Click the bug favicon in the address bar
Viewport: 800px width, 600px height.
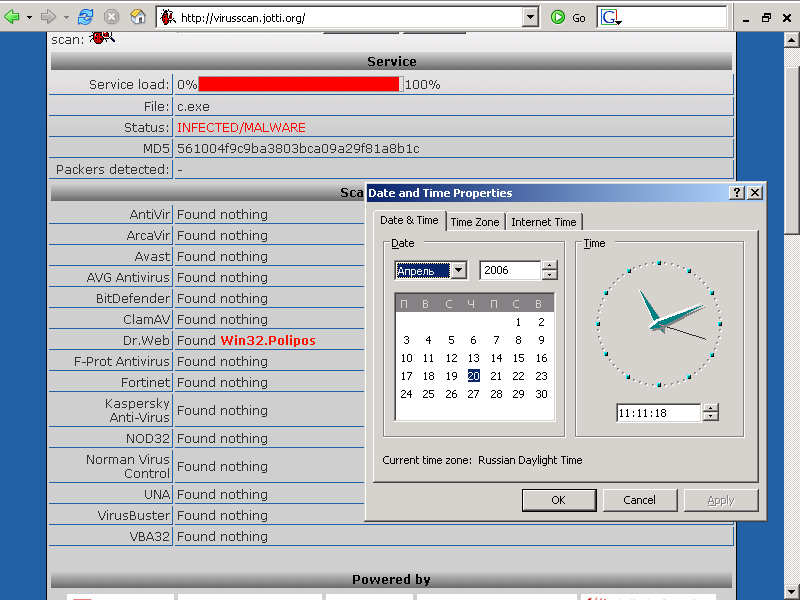click(167, 18)
